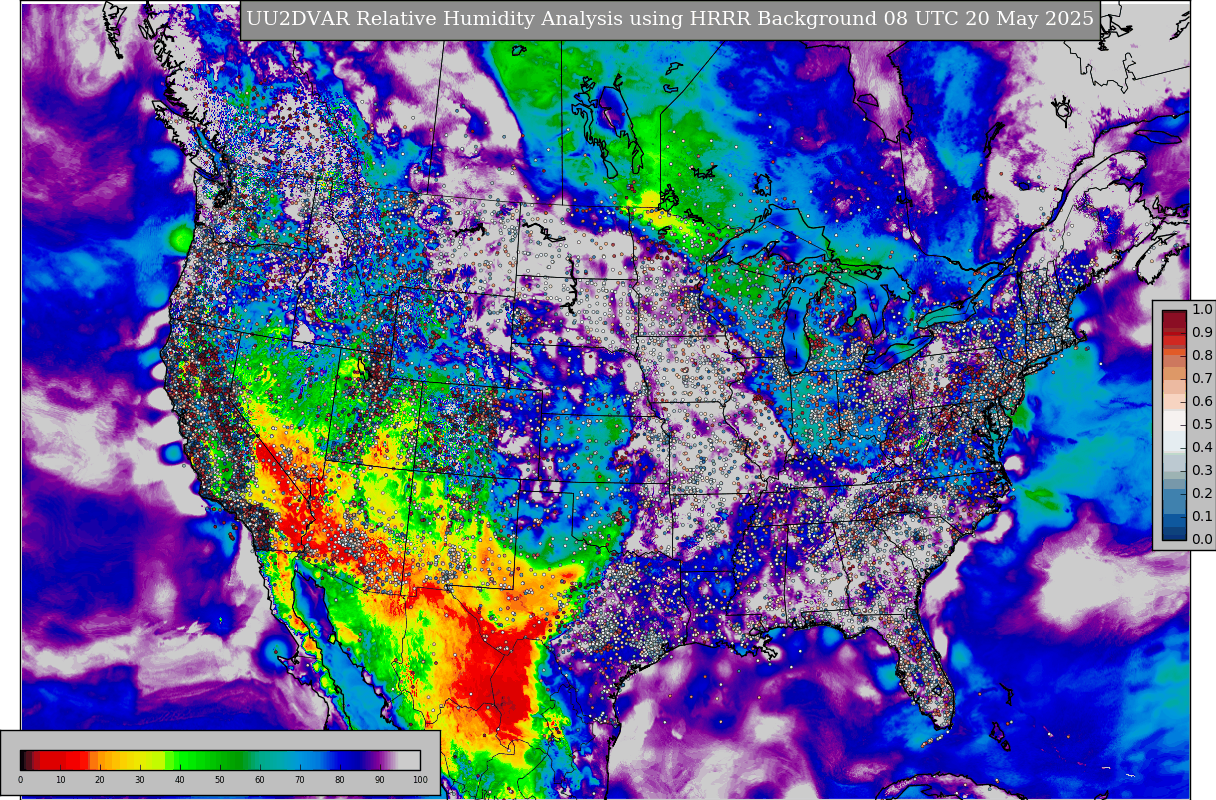The image size is (1216, 800).
Task: Click the 20 tick label on the humidity colorbar
Action: point(100,780)
